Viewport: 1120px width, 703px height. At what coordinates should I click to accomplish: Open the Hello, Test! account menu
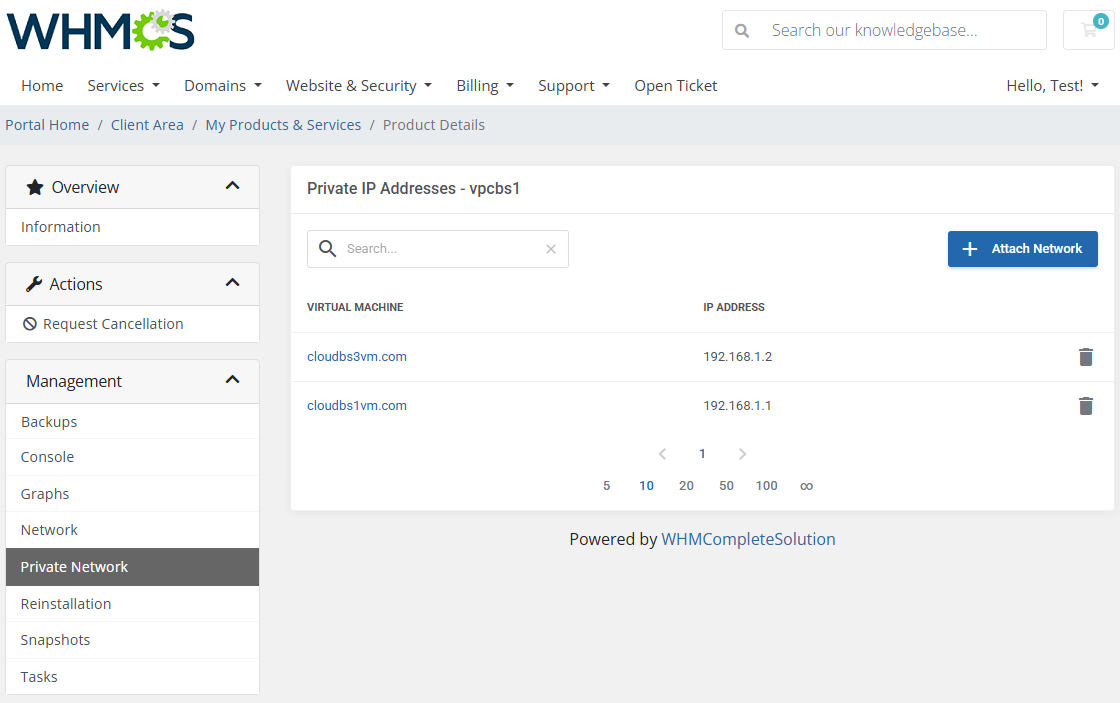[1052, 86]
